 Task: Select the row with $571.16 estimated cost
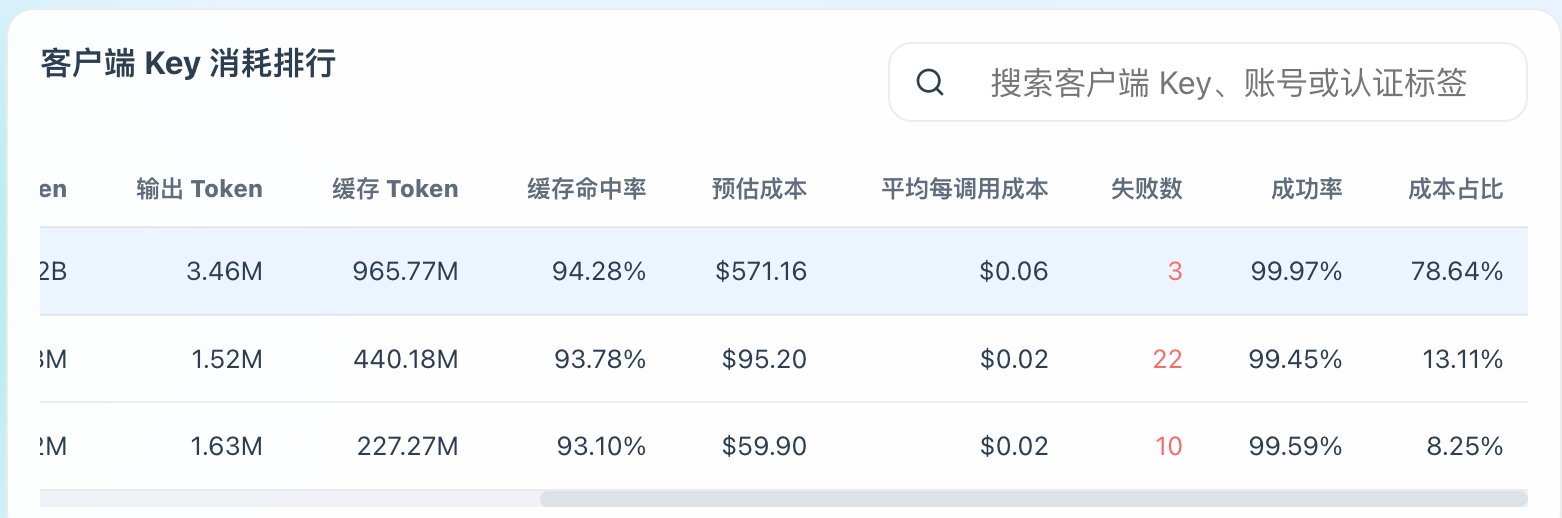point(784,271)
